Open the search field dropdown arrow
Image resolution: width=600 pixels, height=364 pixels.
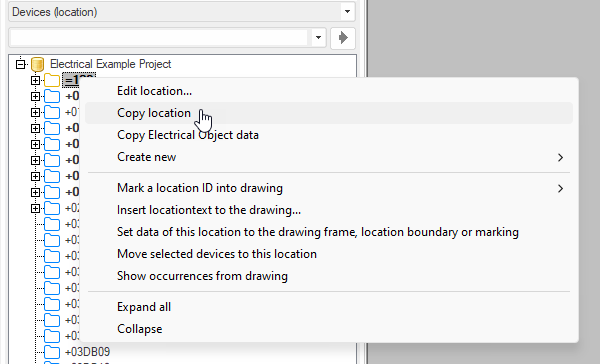(318, 38)
